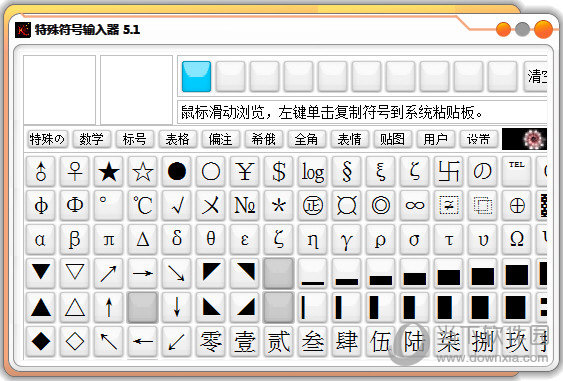Click the double circle ◎ symbol
The height and width of the screenshot is (381, 563).
tap(381, 205)
